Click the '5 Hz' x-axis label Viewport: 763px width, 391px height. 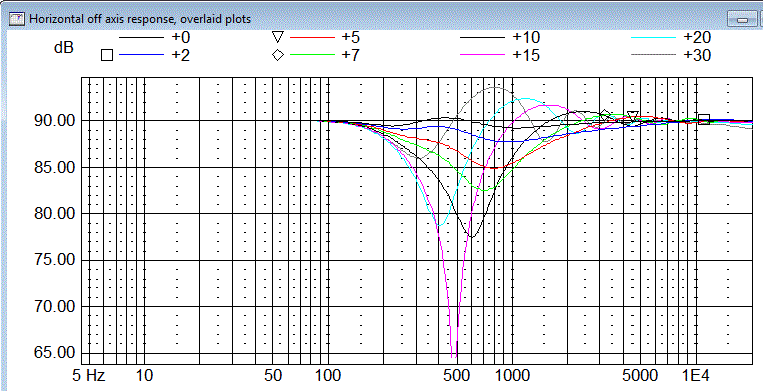(x=89, y=375)
